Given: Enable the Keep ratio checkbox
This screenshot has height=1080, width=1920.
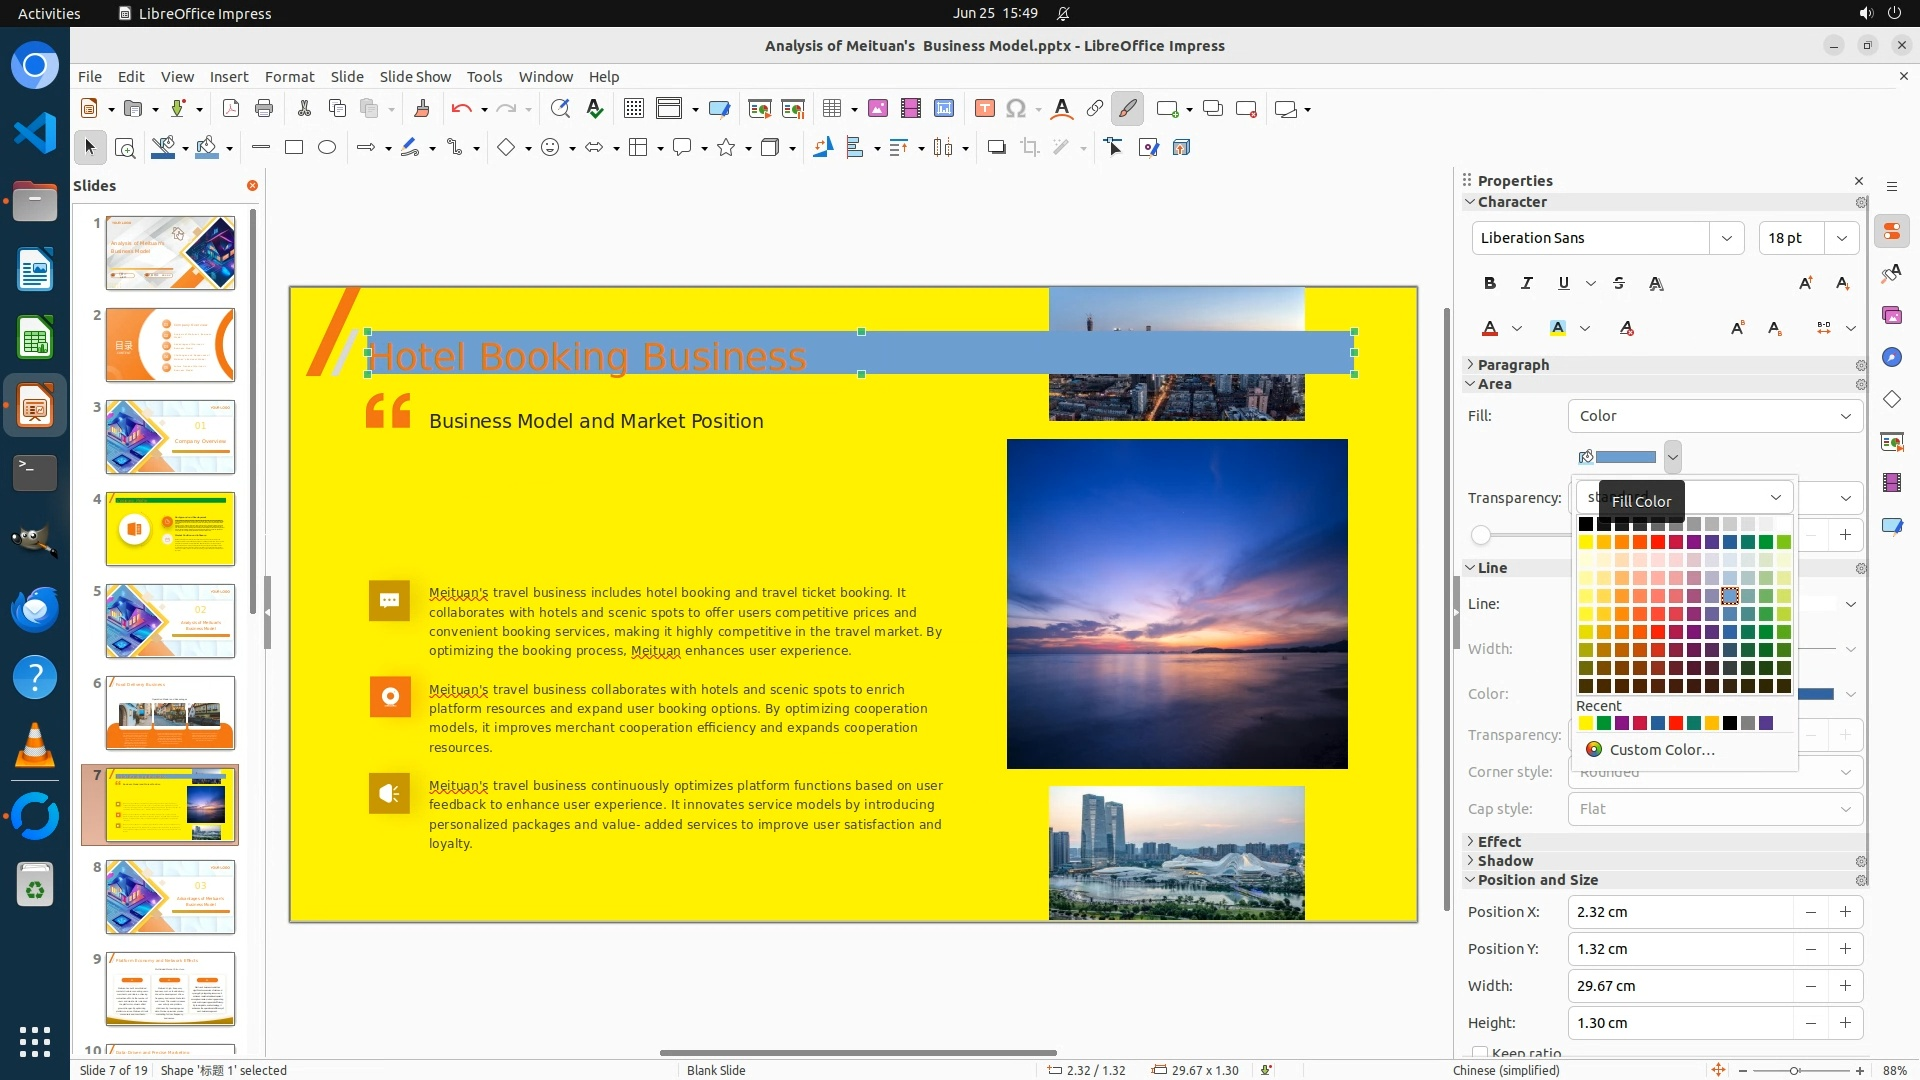Looking at the screenshot, I should pos(1479,1052).
